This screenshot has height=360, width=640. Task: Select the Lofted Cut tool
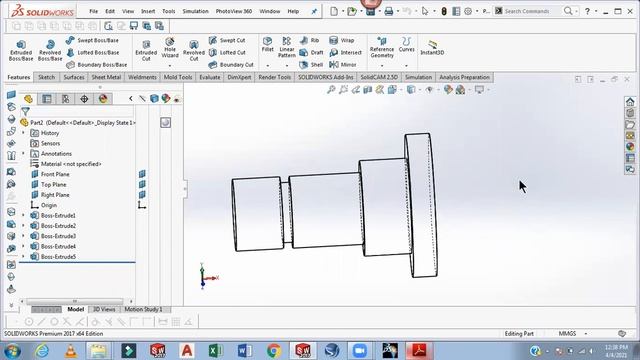pos(227,52)
